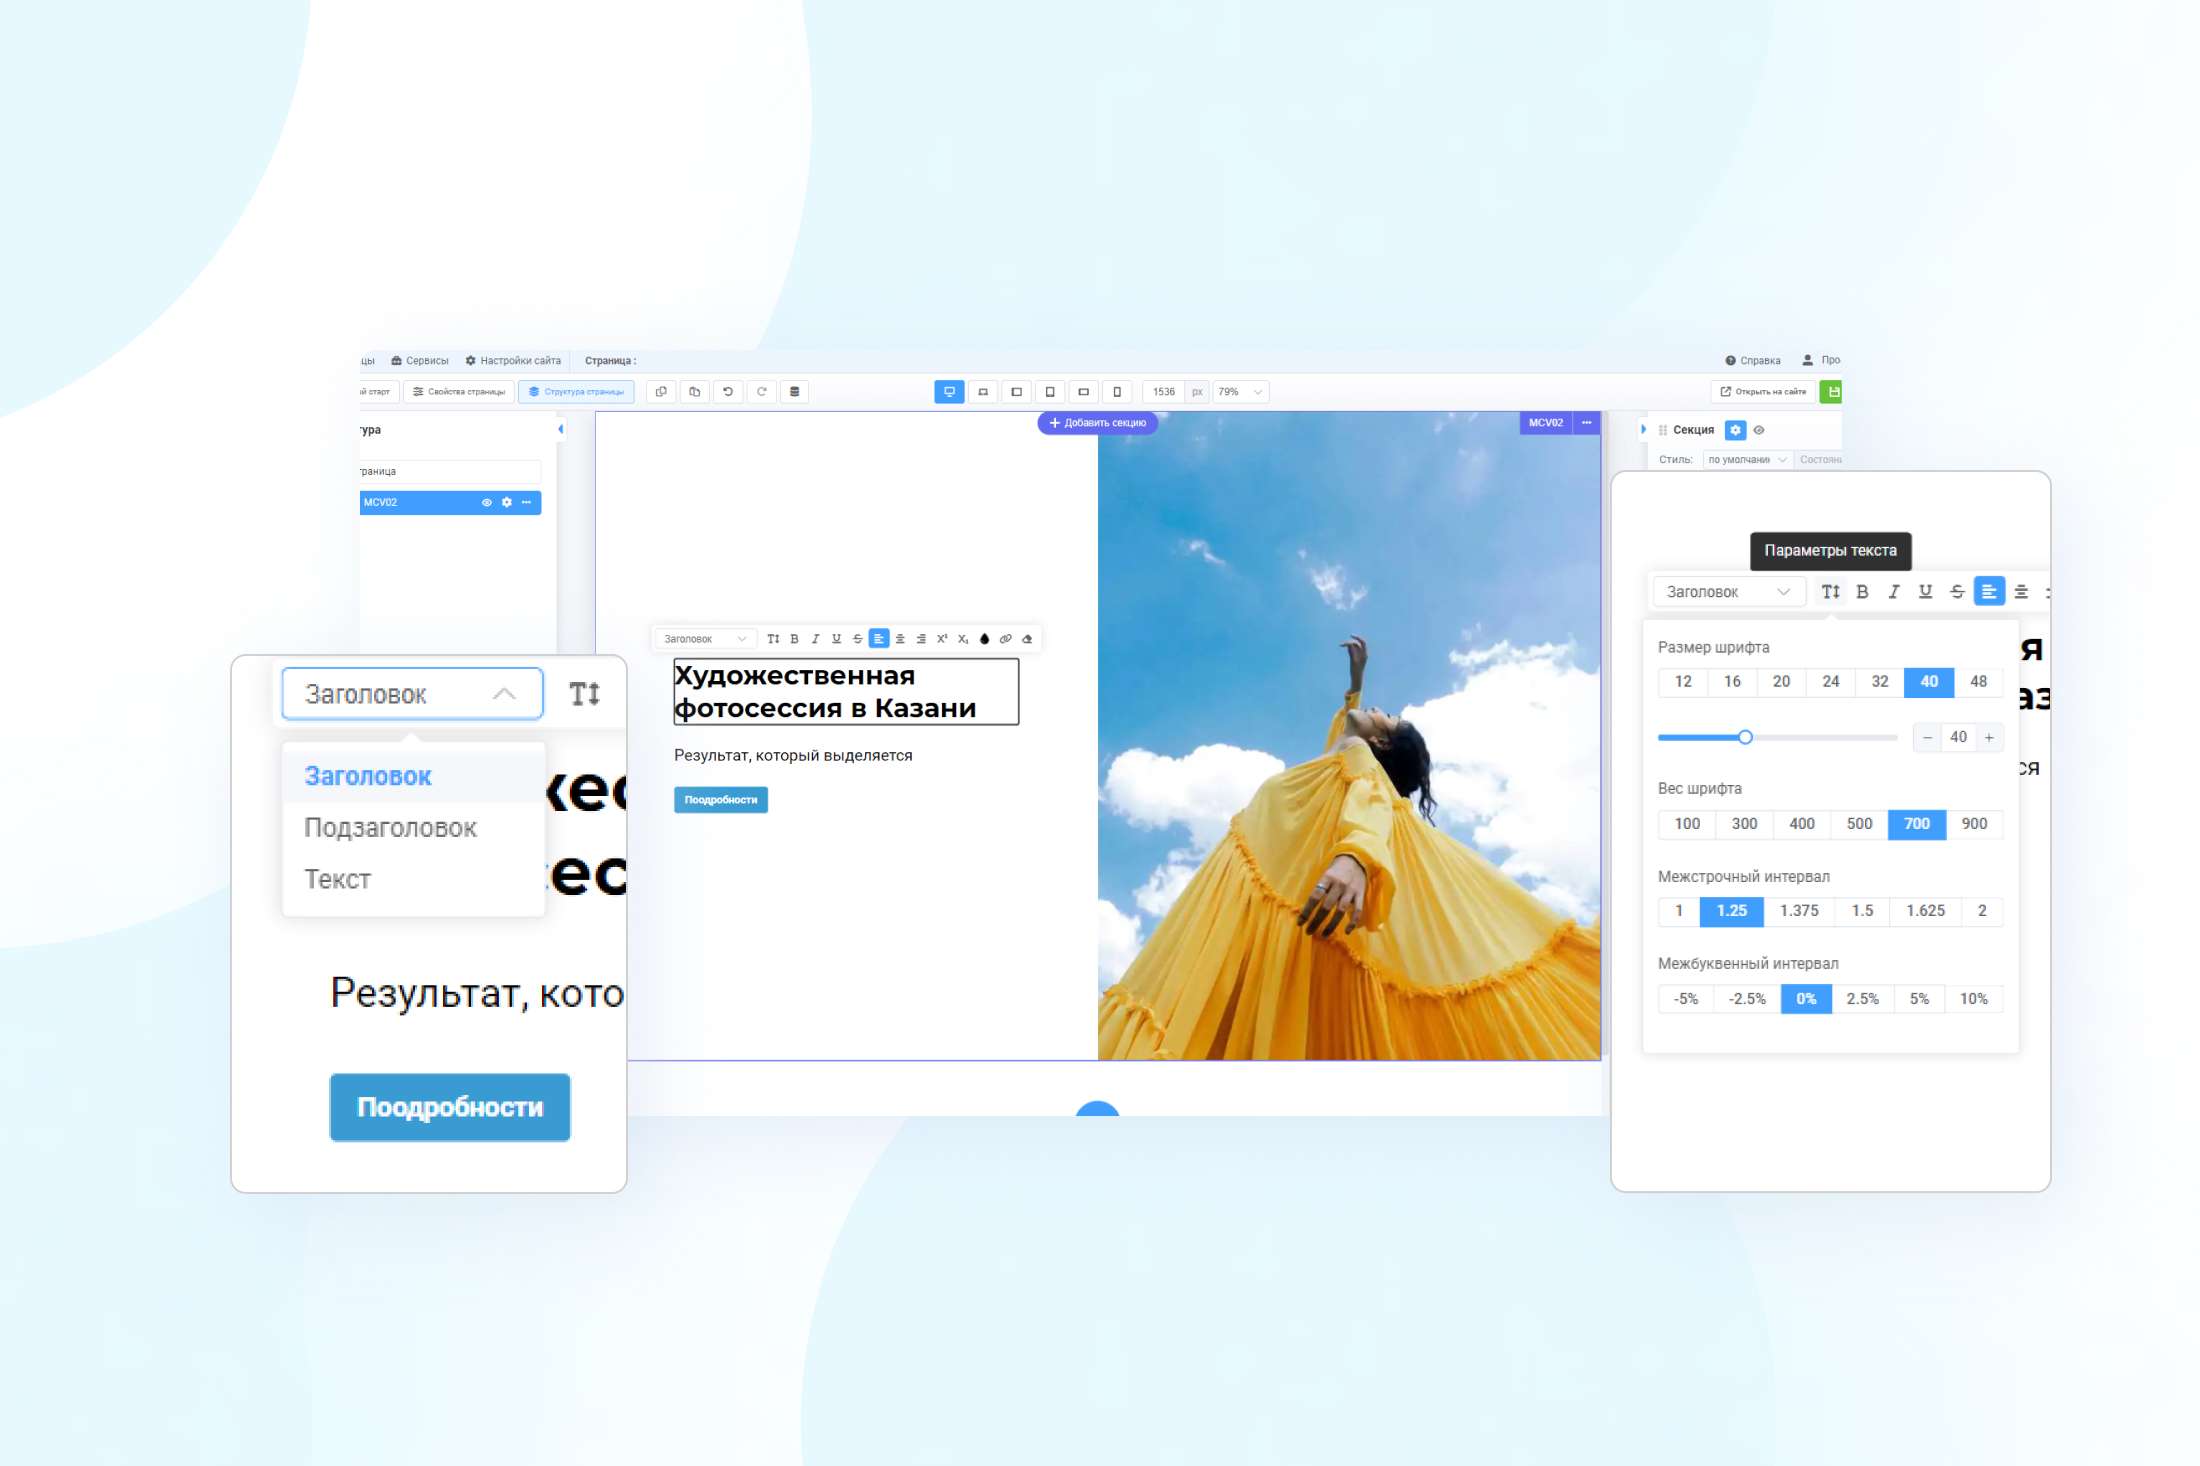Image resolution: width=2200 pixels, height=1466 pixels.
Task: Click font size slider handle
Action: (x=1745, y=738)
